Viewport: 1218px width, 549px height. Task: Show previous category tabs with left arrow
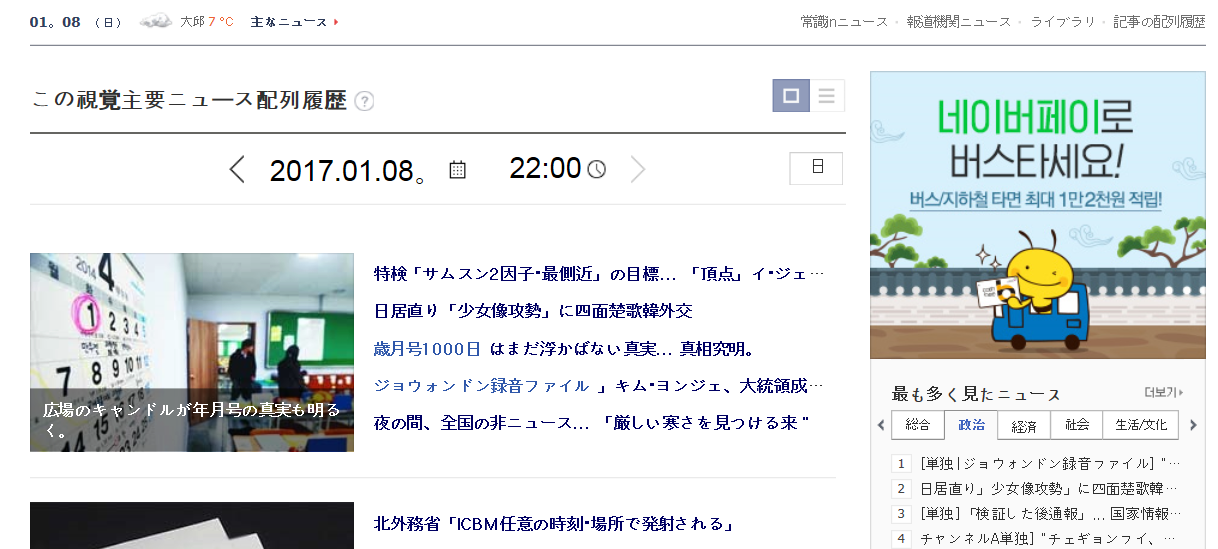tap(881, 425)
